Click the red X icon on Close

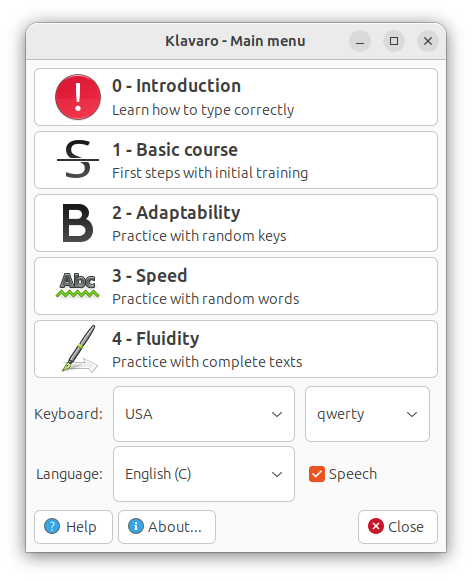(x=376, y=526)
